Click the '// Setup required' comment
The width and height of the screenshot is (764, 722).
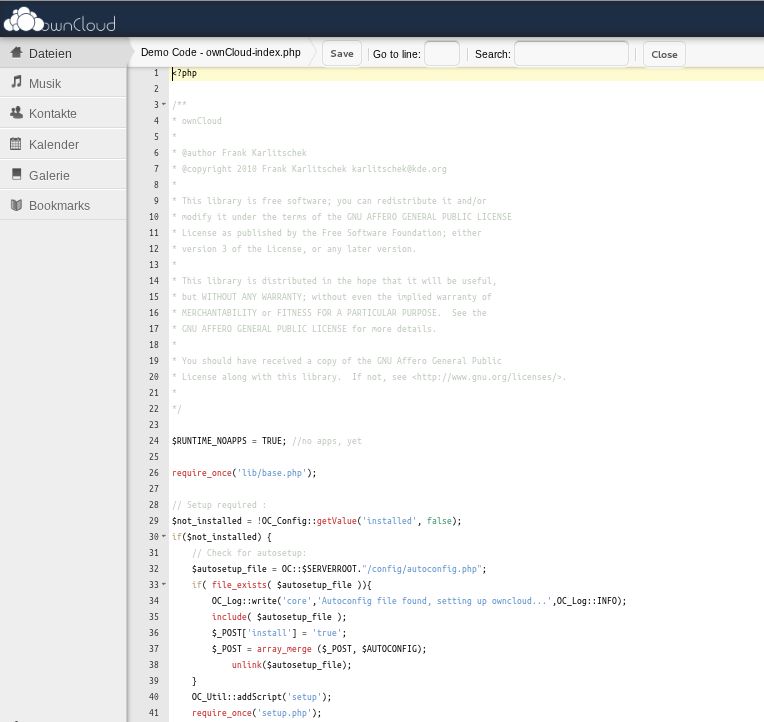click(x=219, y=505)
